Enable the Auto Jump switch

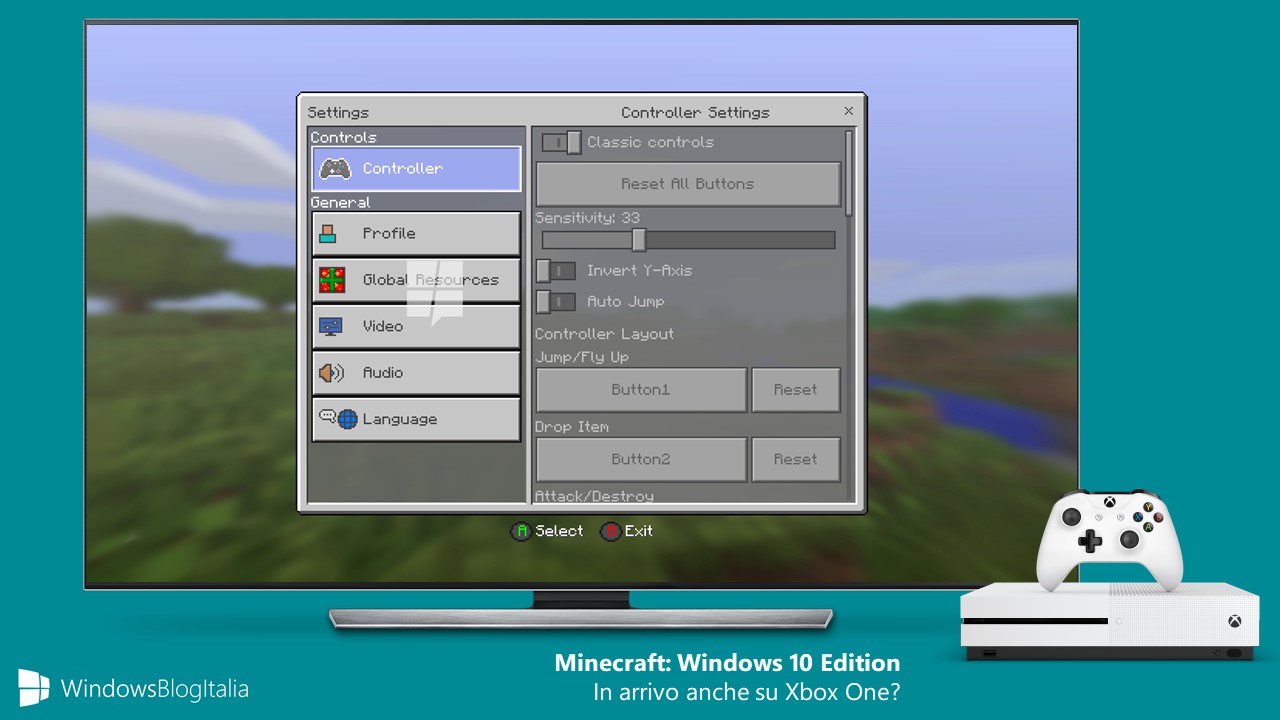click(556, 301)
